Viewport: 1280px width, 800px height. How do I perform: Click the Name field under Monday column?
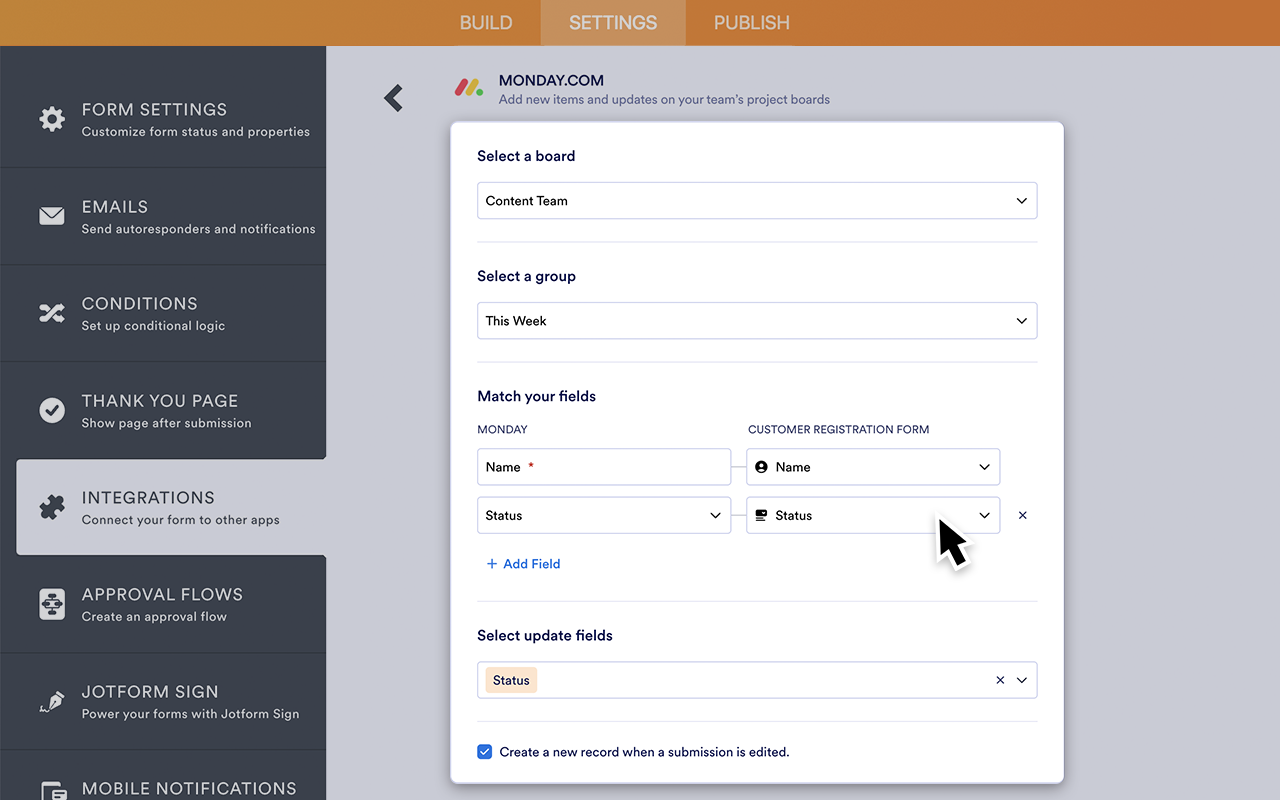(x=603, y=467)
